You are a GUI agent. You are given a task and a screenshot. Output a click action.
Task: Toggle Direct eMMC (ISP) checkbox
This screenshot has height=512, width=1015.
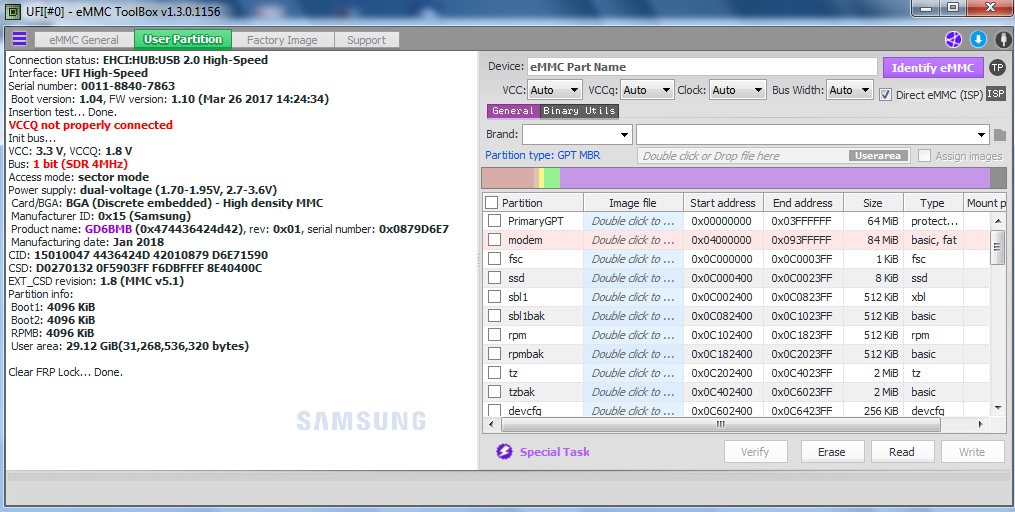pyautogui.click(x=885, y=95)
